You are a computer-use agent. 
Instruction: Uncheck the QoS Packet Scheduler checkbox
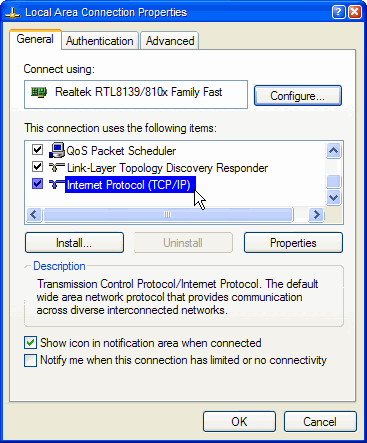coord(37,150)
